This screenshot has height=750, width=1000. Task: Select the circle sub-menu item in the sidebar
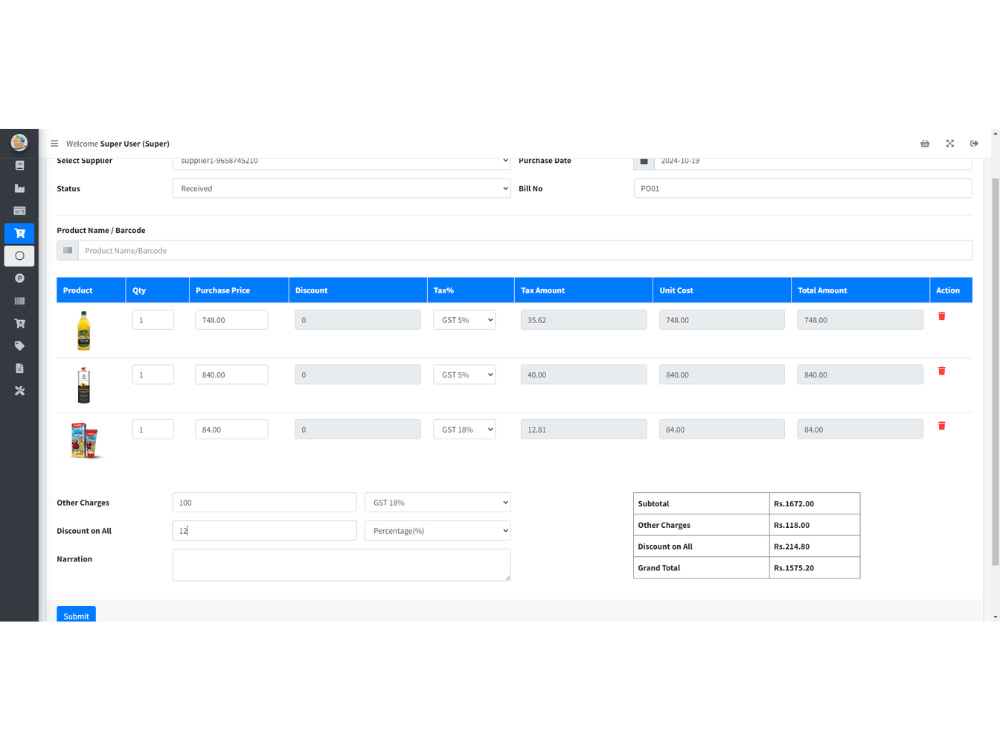(x=19, y=256)
